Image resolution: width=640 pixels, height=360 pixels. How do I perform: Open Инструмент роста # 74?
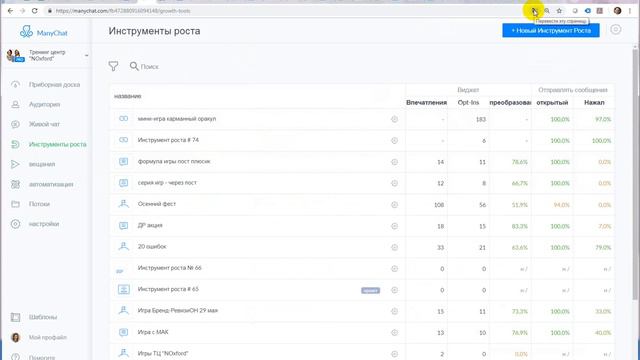tap(168, 140)
